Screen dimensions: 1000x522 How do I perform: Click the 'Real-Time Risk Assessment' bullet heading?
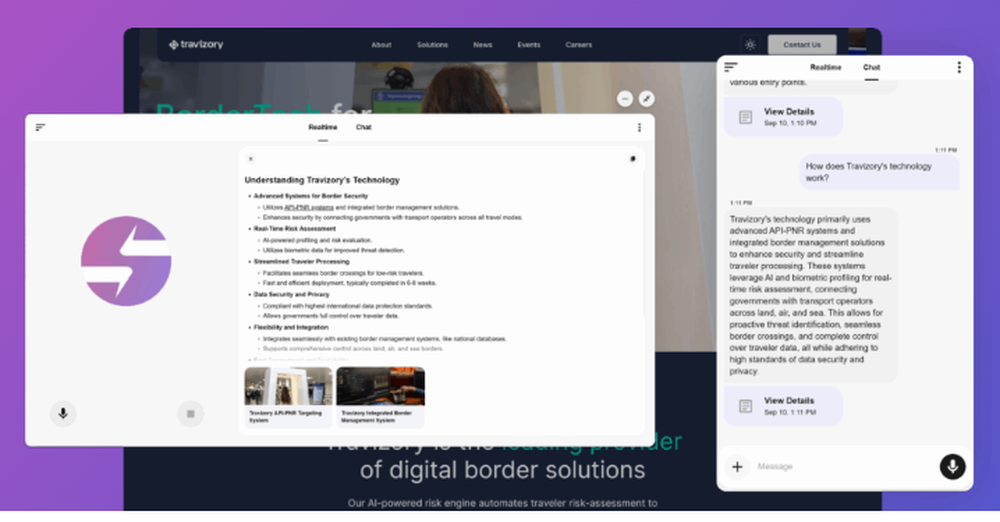[x=295, y=228]
